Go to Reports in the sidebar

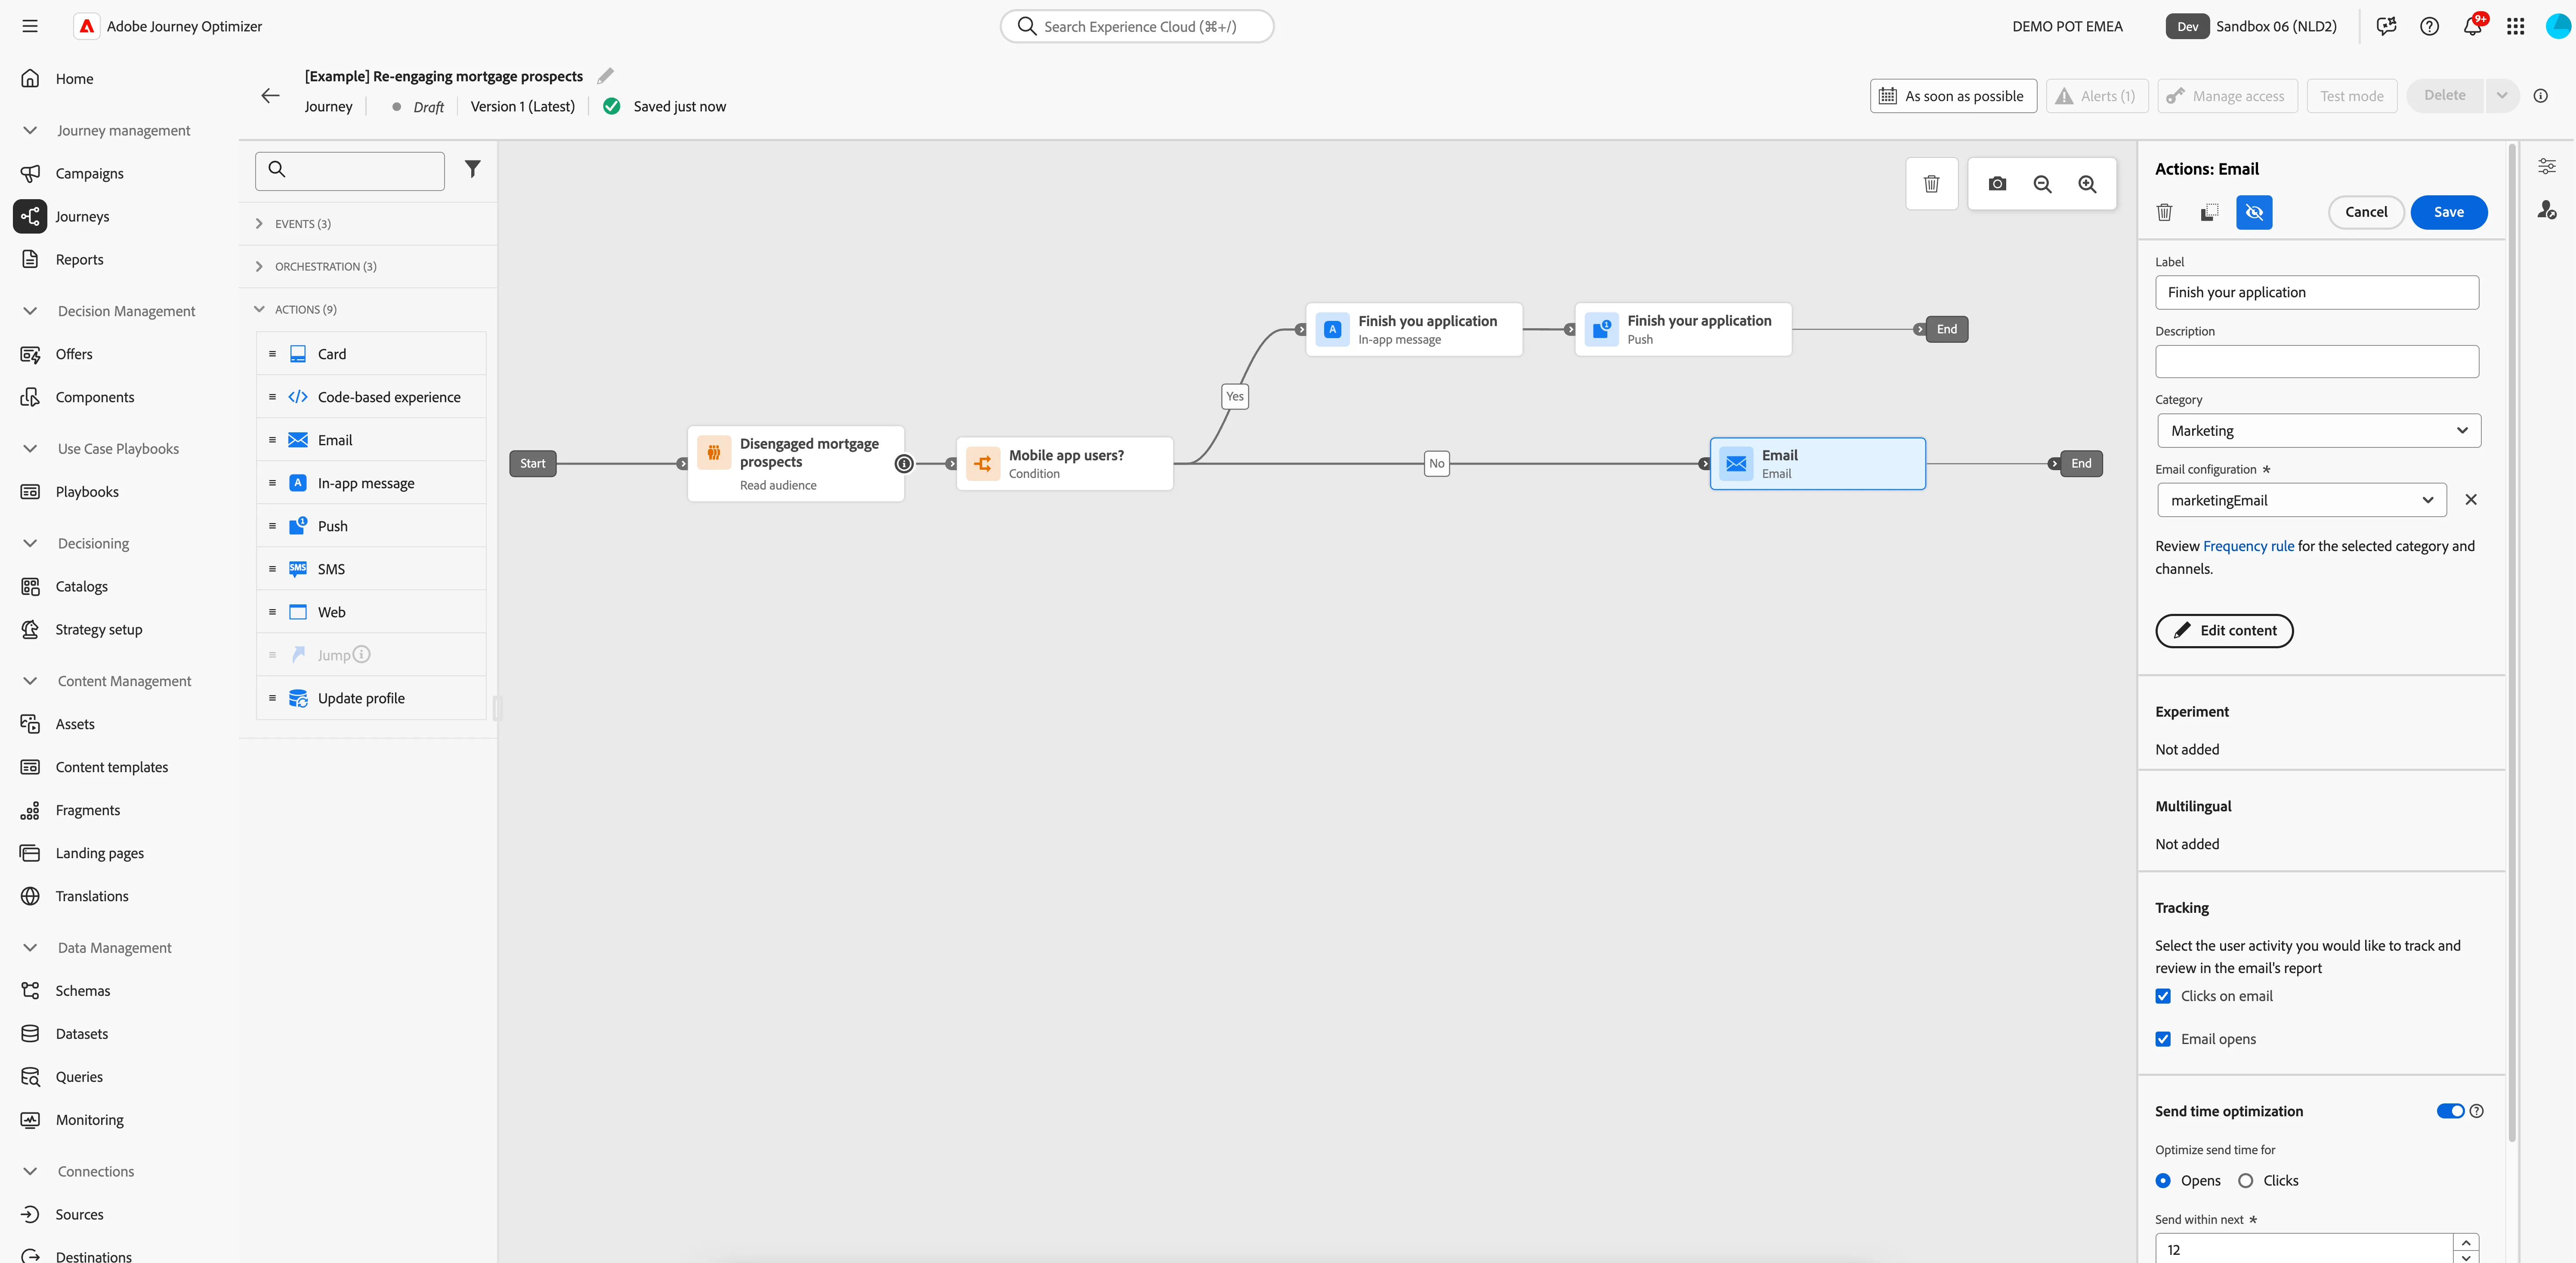coord(79,260)
